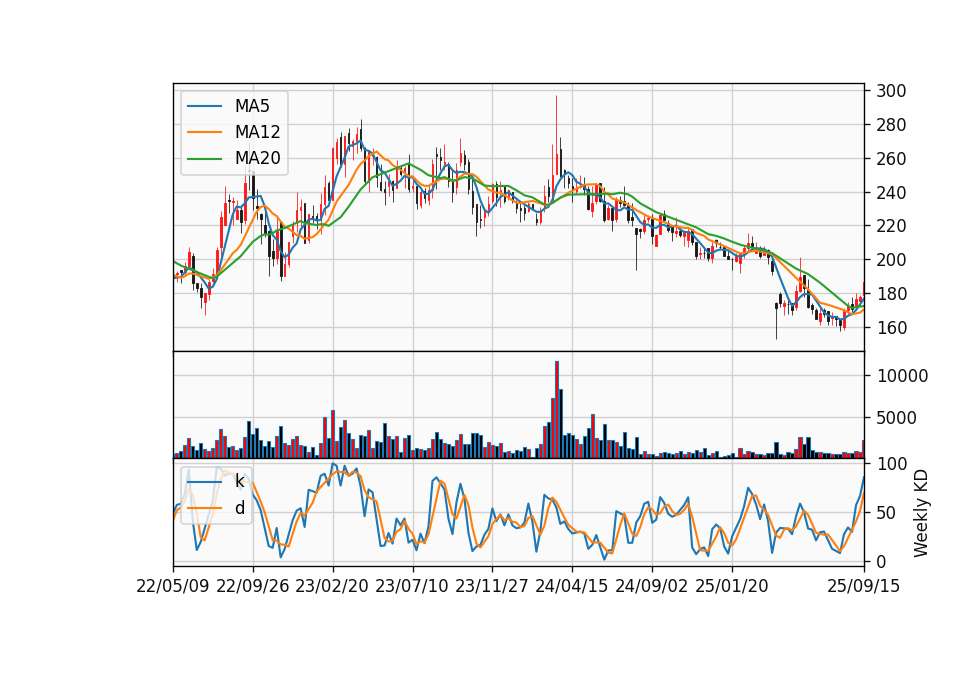Click the MA12 legend label
The width and height of the screenshot is (960, 690).
(257, 132)
